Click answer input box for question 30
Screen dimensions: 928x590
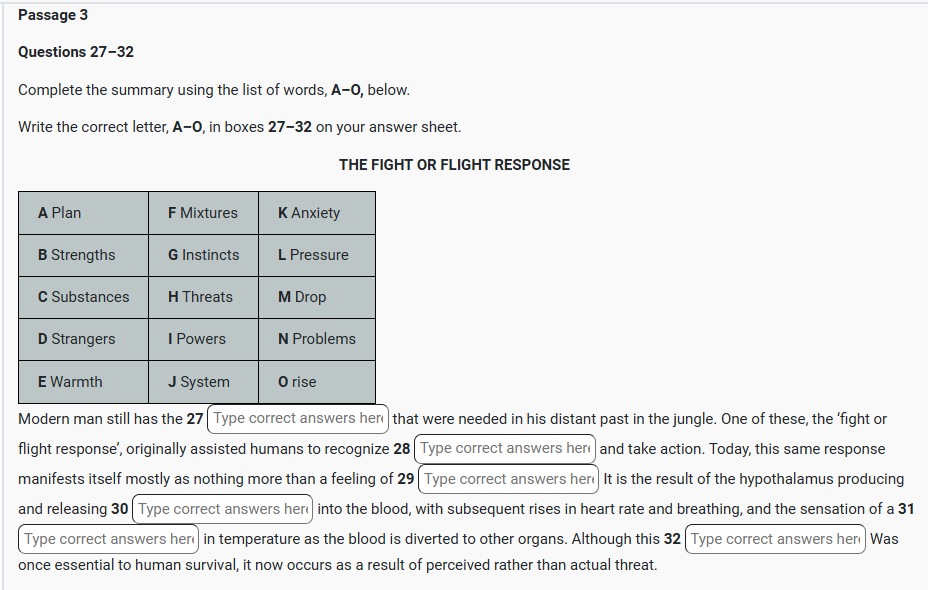click(x=222, y=509)
